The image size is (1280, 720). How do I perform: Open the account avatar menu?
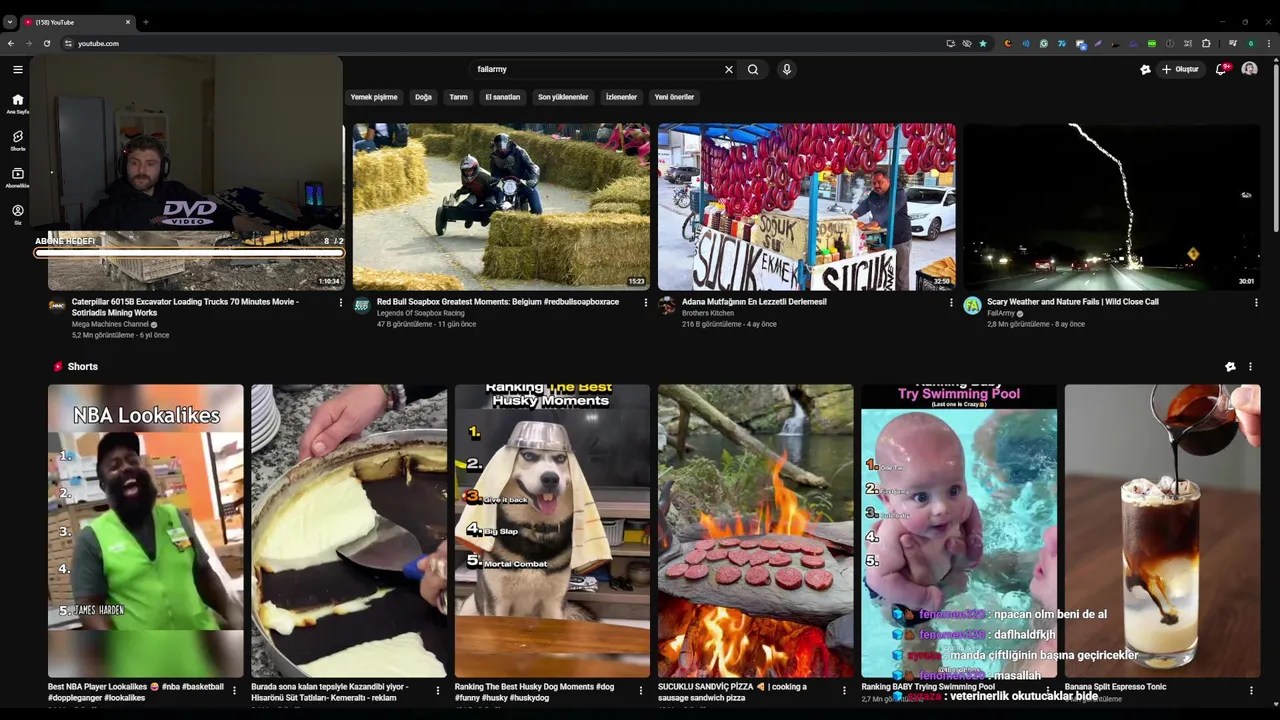(x=1249, y=69)
